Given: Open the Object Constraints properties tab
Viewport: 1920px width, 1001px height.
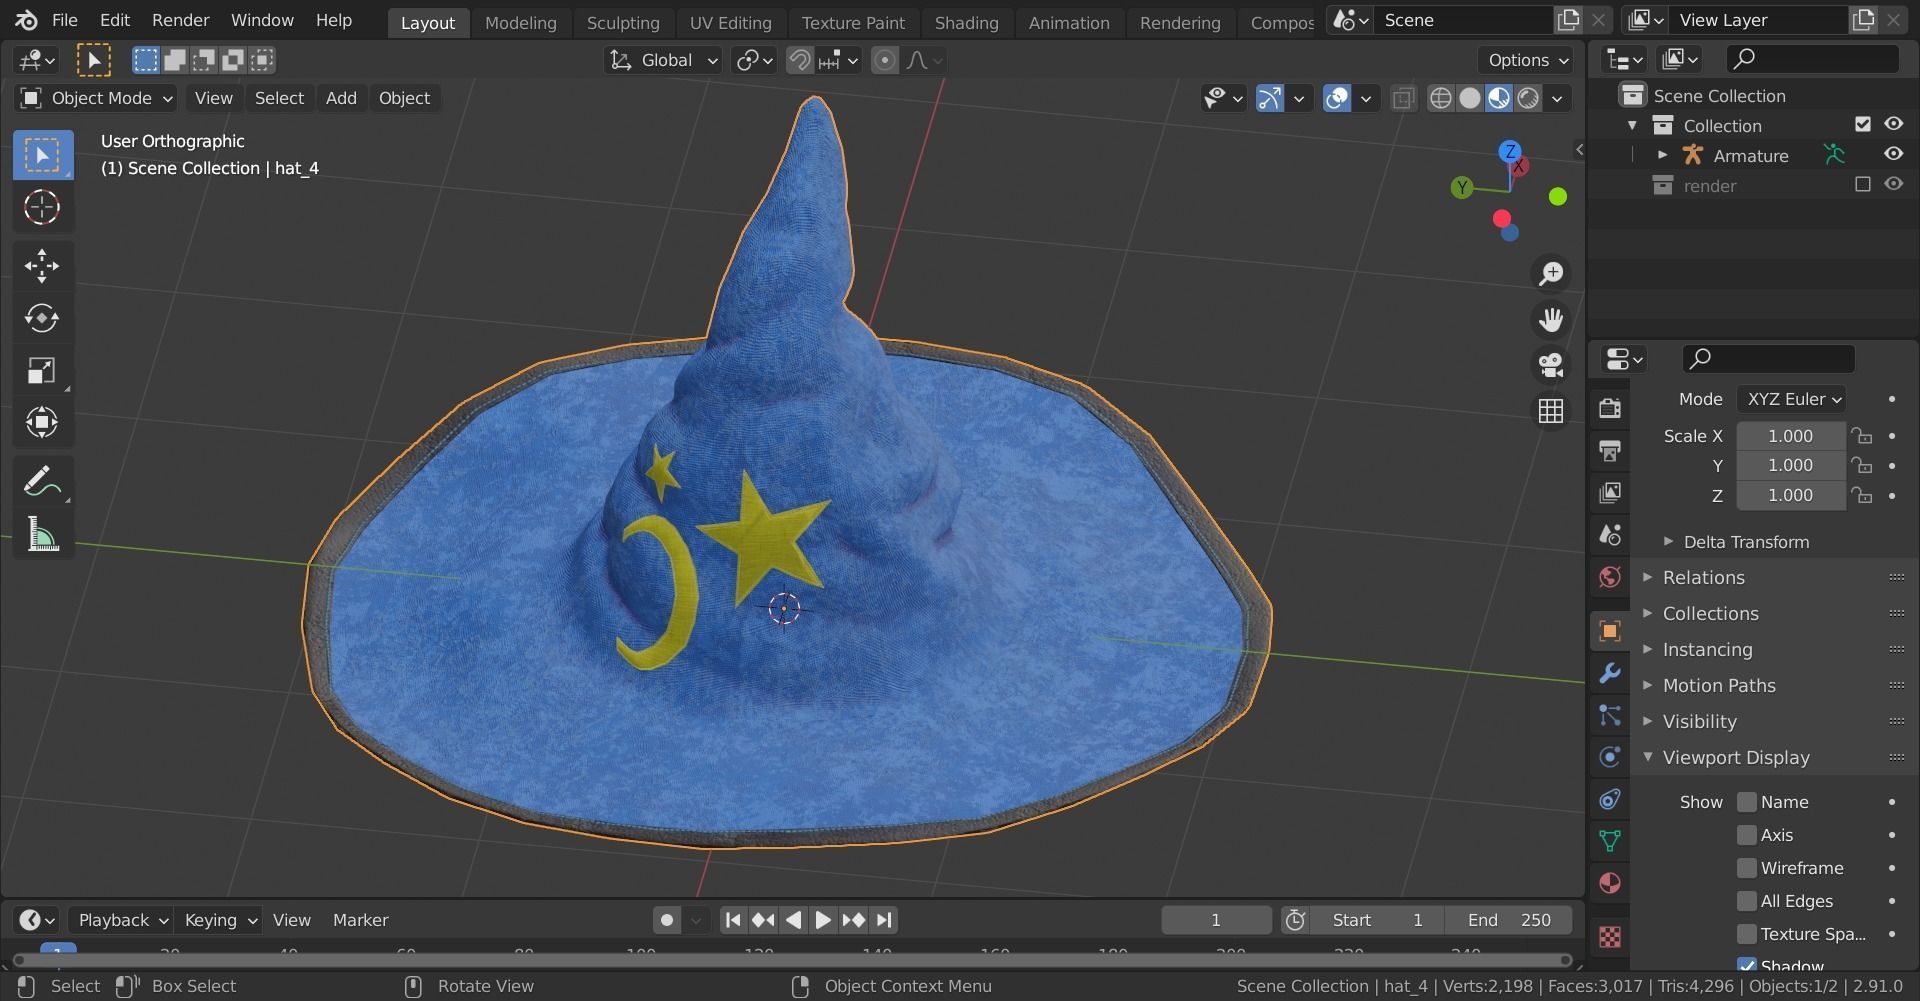Looking at the screenshot, I should pyautogui.click(x=1610, y=799).
